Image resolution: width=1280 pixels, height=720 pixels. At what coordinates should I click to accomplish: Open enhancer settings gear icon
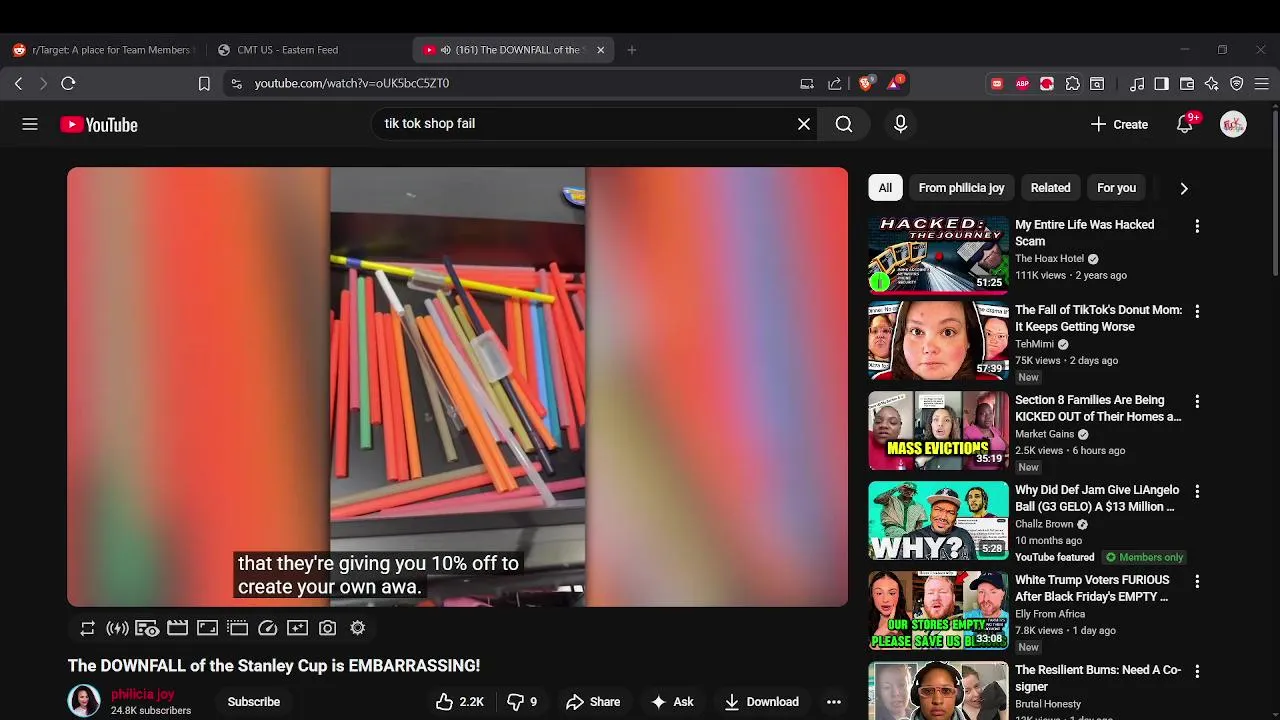click(357, 628)
